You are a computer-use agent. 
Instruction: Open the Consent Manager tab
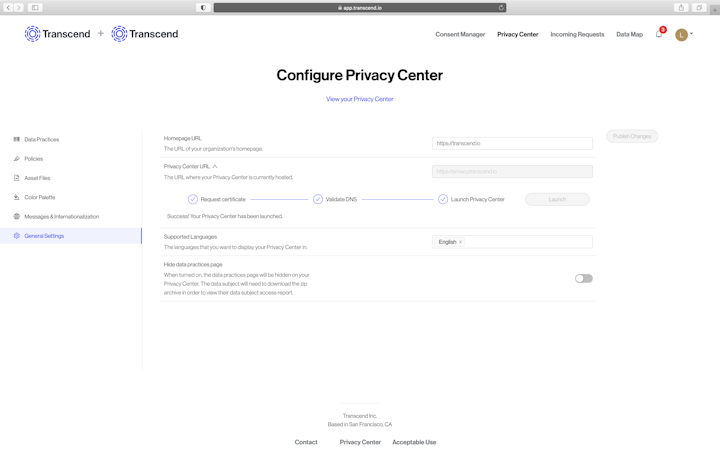460,34
